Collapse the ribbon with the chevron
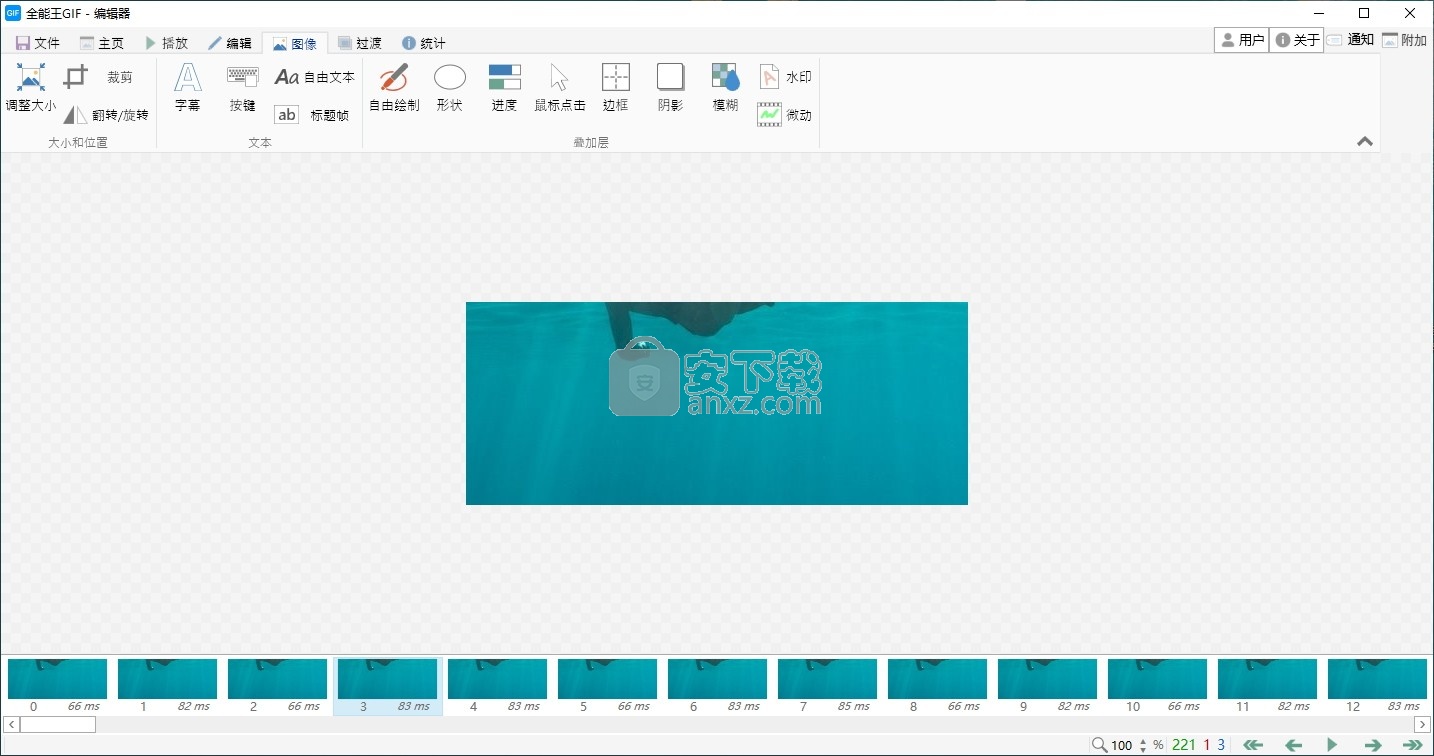Viewport: 1434px width, 756px height. 1365,142
